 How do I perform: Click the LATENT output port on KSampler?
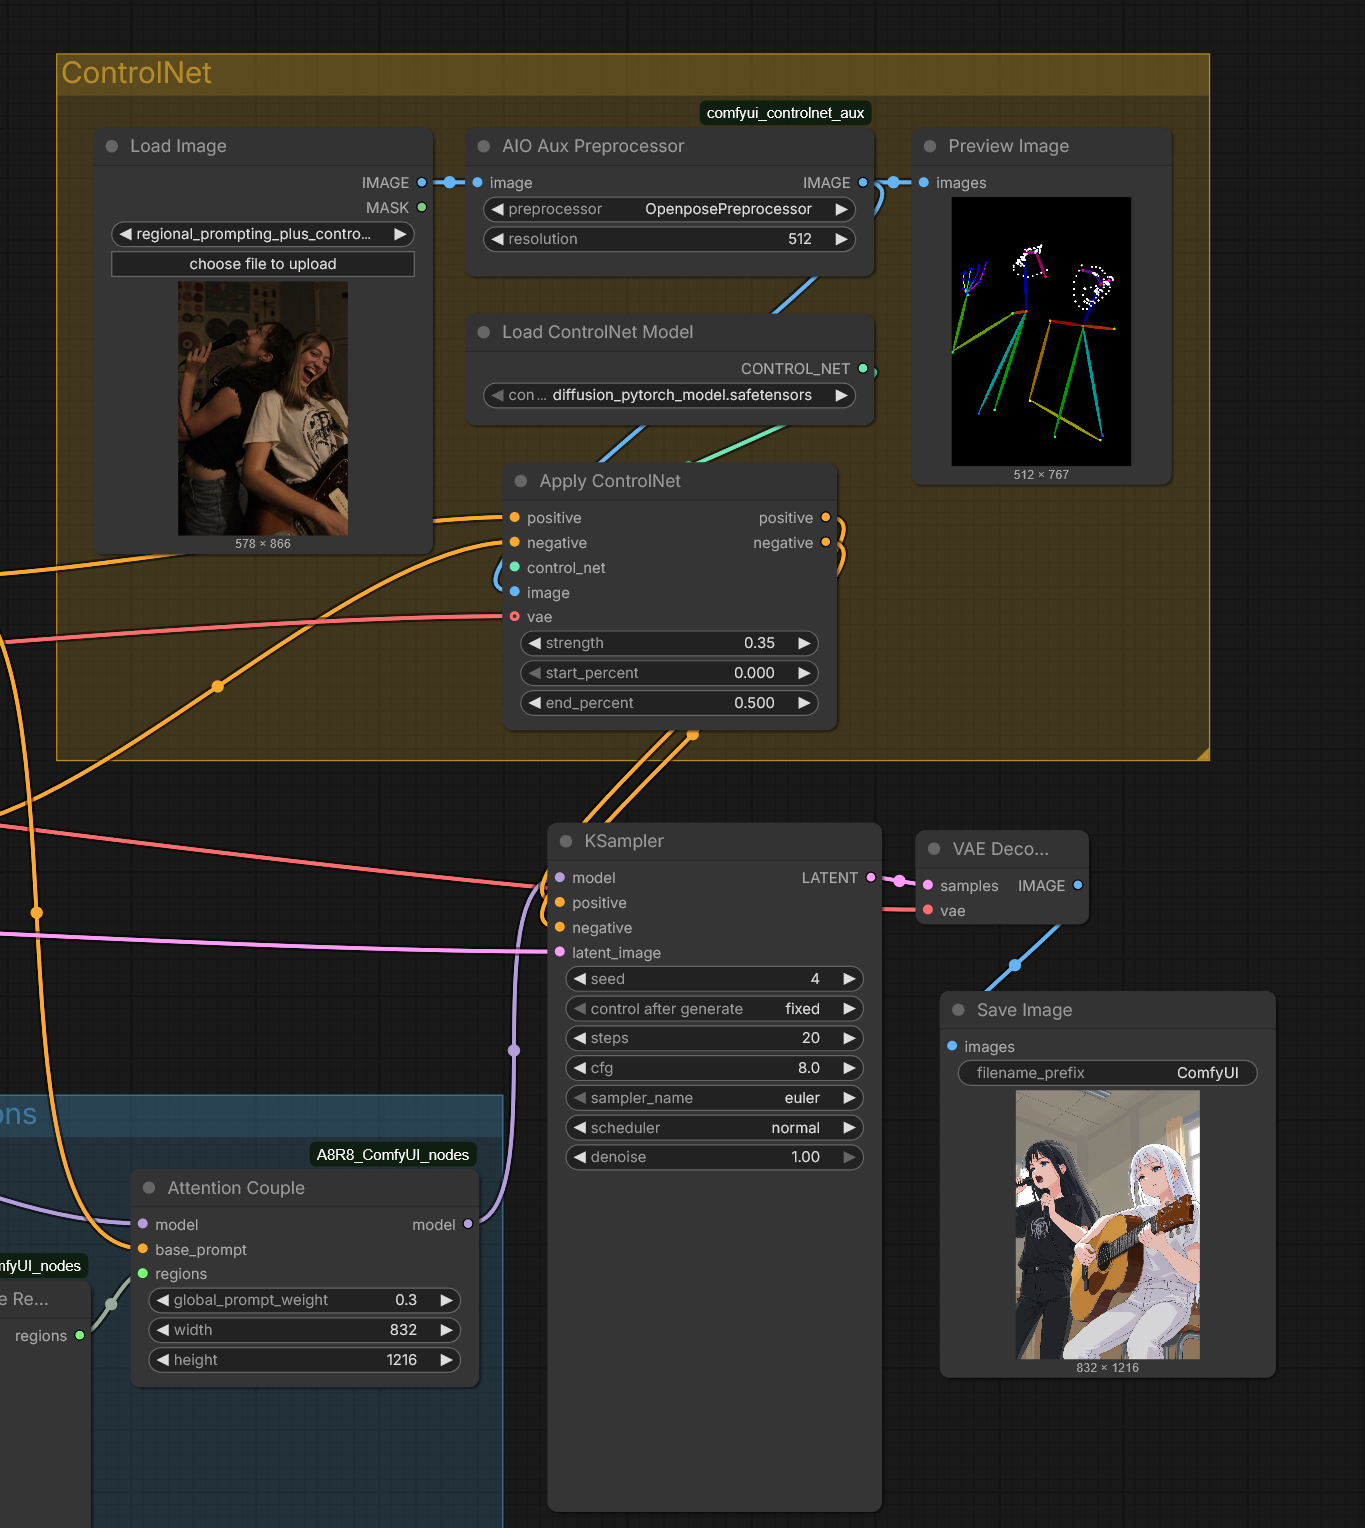coord(871,878)
